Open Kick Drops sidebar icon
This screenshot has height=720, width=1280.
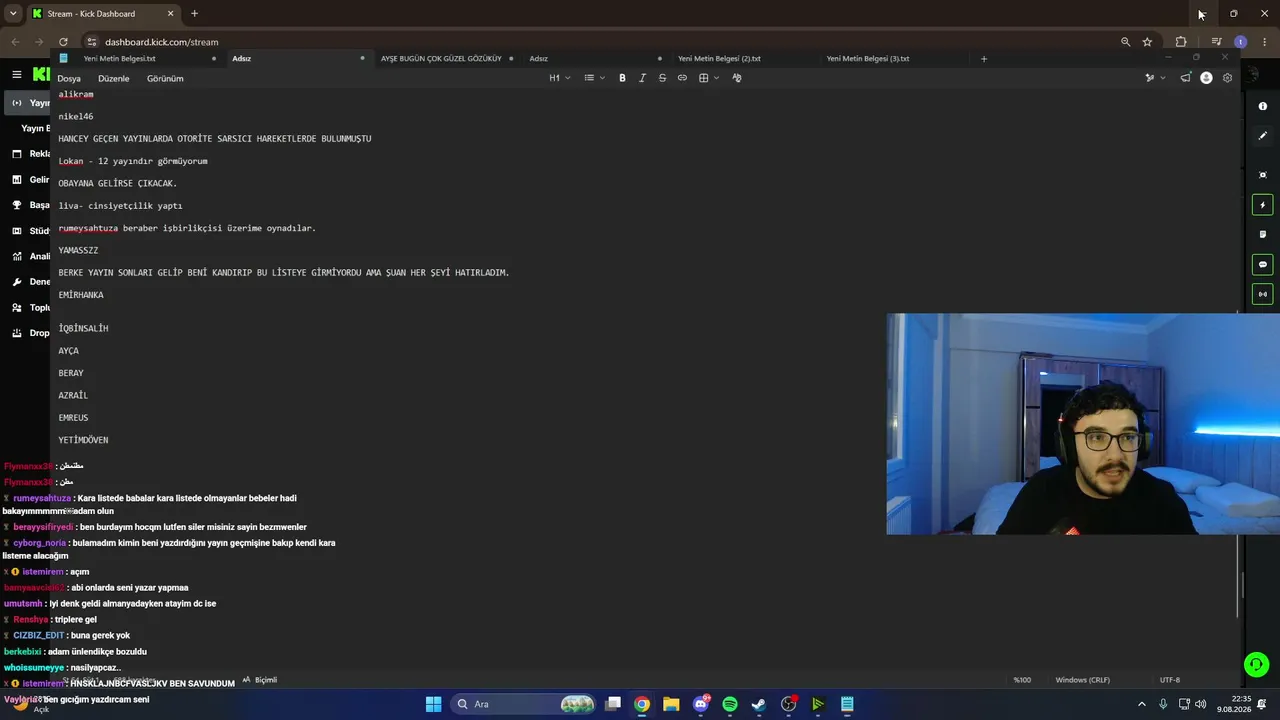[17, 333]
